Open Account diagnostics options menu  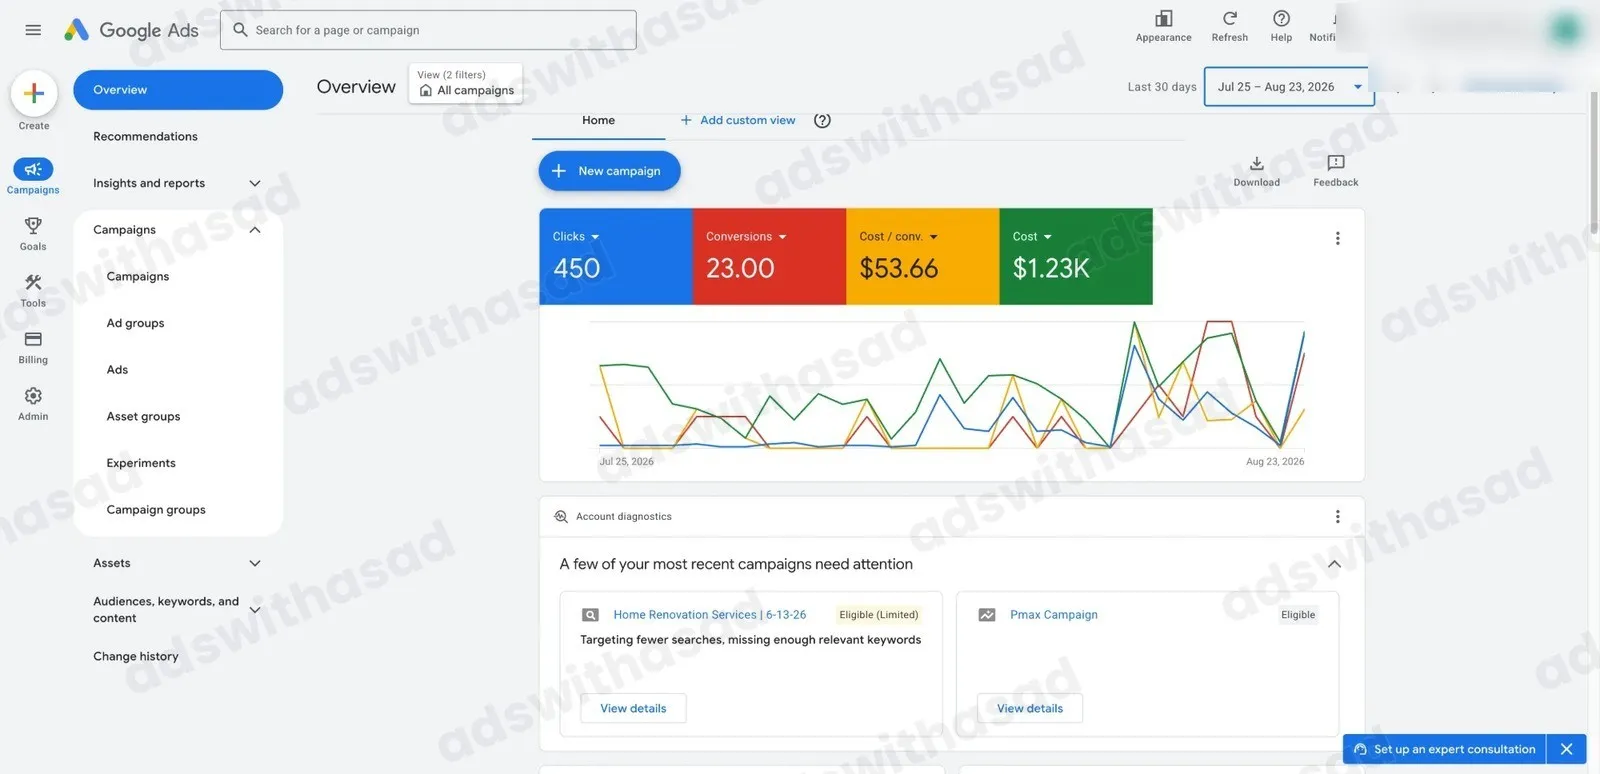tap(1337, 516)
